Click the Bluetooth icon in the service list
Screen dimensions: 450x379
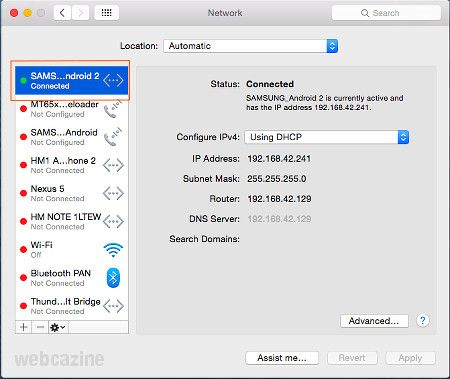pos(113,278)
